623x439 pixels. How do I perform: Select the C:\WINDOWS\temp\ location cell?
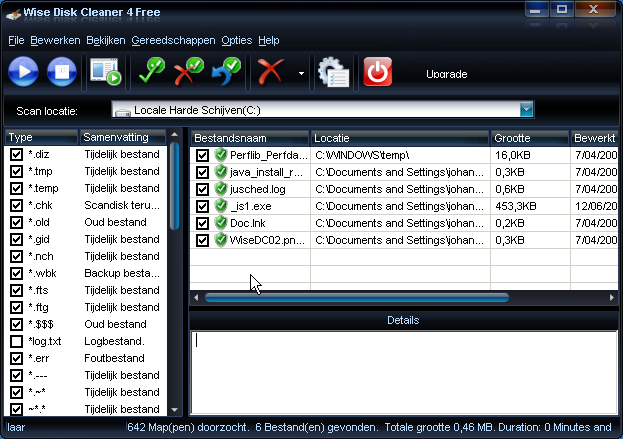400,155
